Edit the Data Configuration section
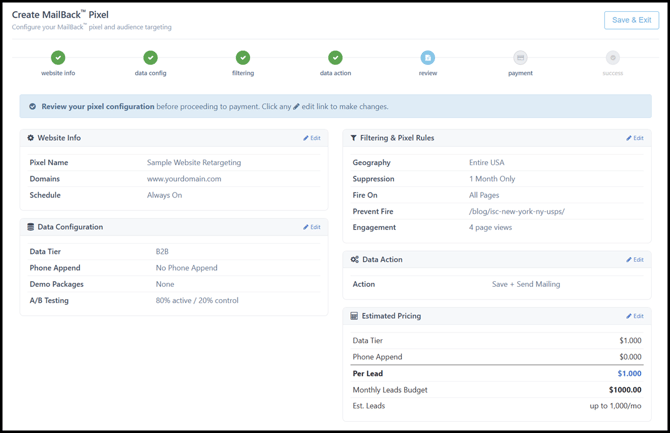Screen dimensions: 670x433 click(312, 227)
